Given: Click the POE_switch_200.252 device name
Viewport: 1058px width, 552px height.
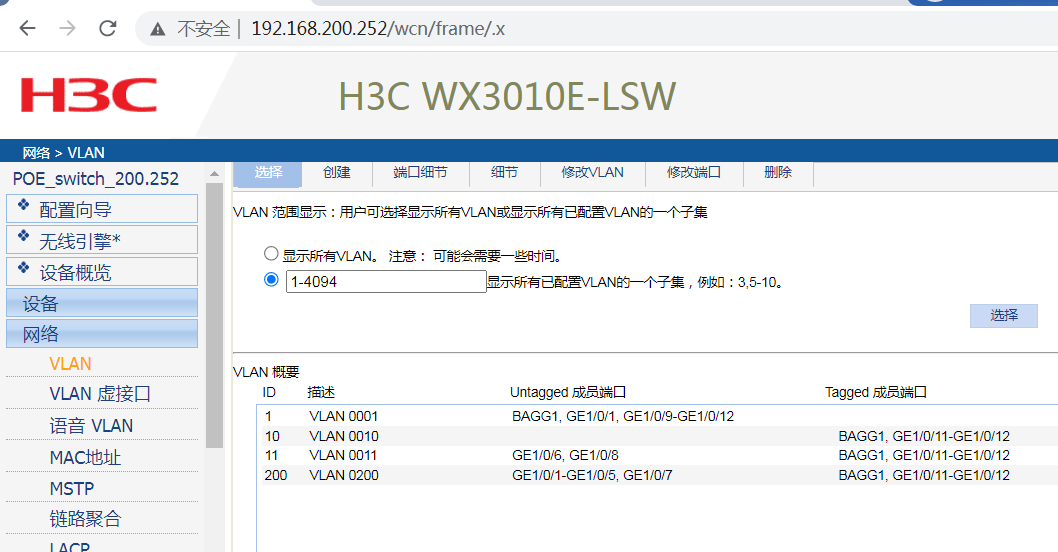Looking at the screenshot, I should (x=96, y=179).
